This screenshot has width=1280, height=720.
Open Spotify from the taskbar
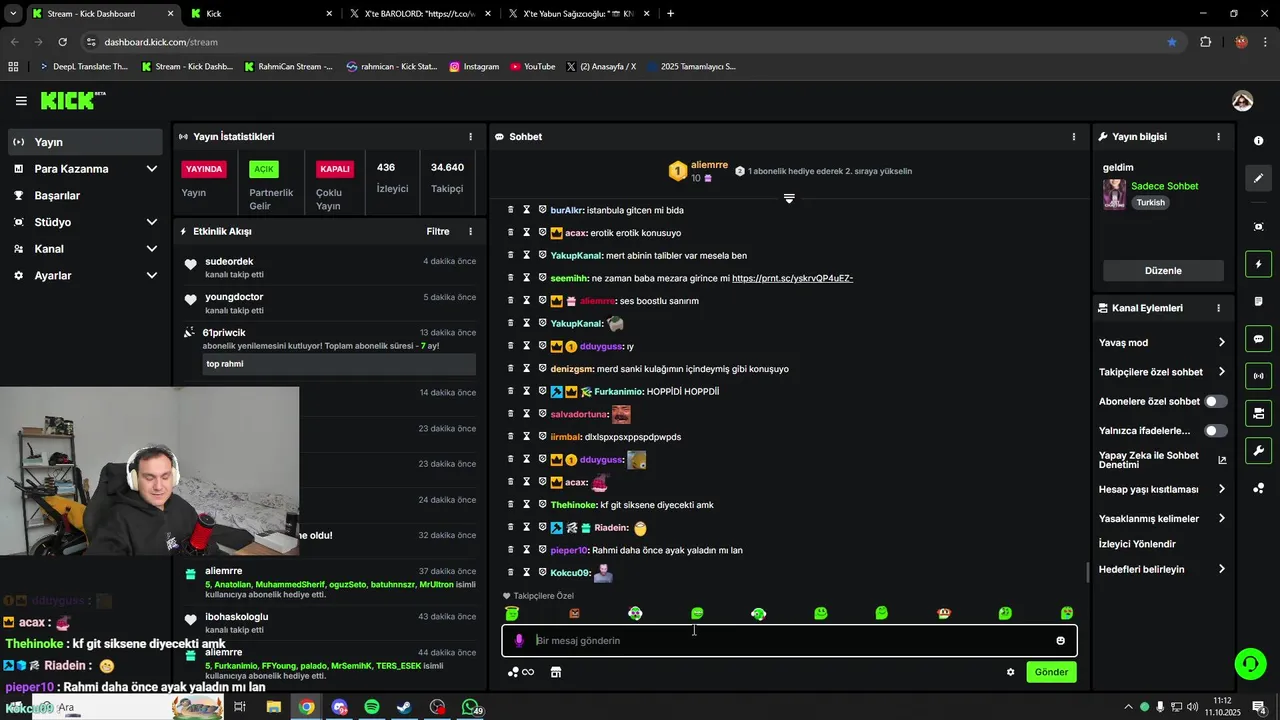[x=372, y=707]
